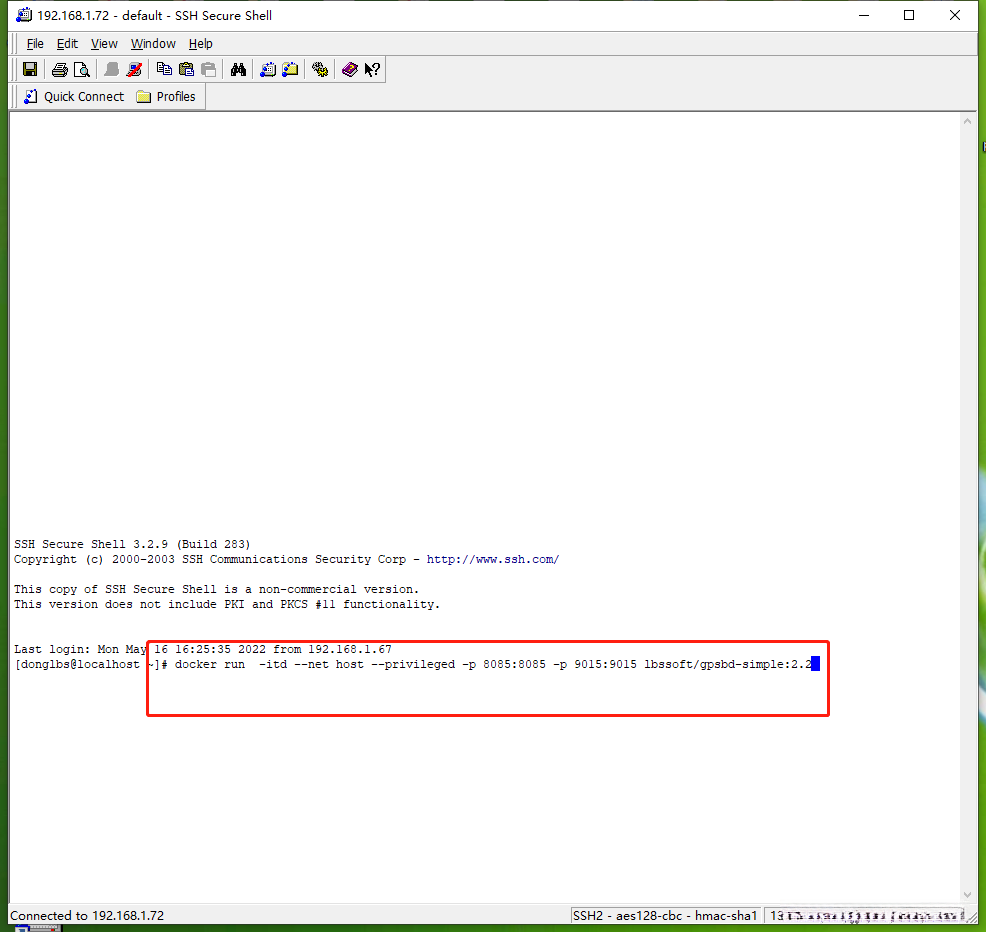Open the Window menu
986x932 pixels.
click(x=153, y=43)
